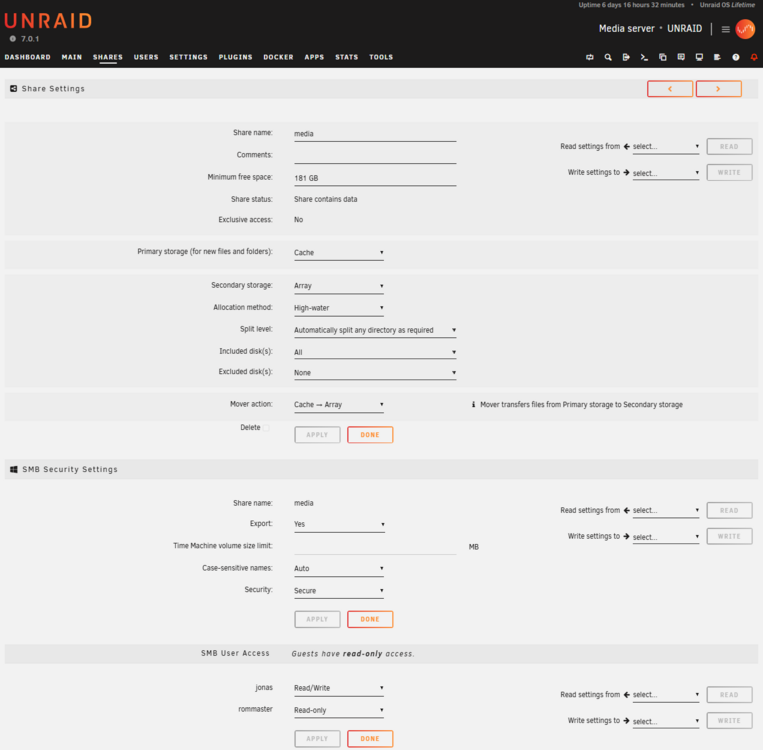Screen dimensions: 763x750
Task: Open the Tools tab
Action: 381,57
